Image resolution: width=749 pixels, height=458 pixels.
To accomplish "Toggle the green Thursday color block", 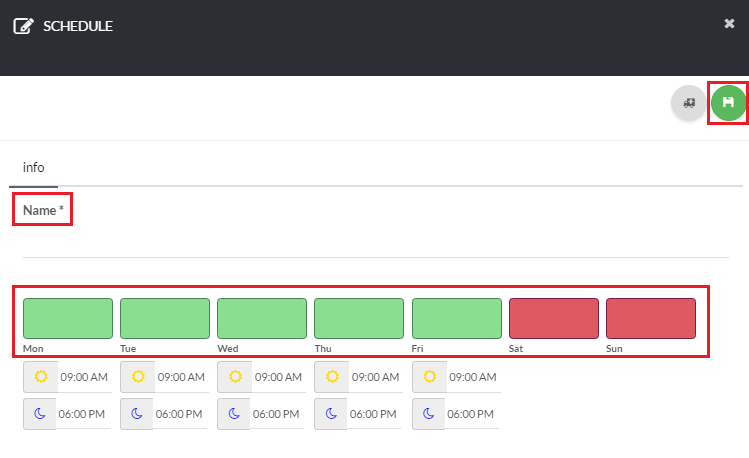I will coord(359,318).
